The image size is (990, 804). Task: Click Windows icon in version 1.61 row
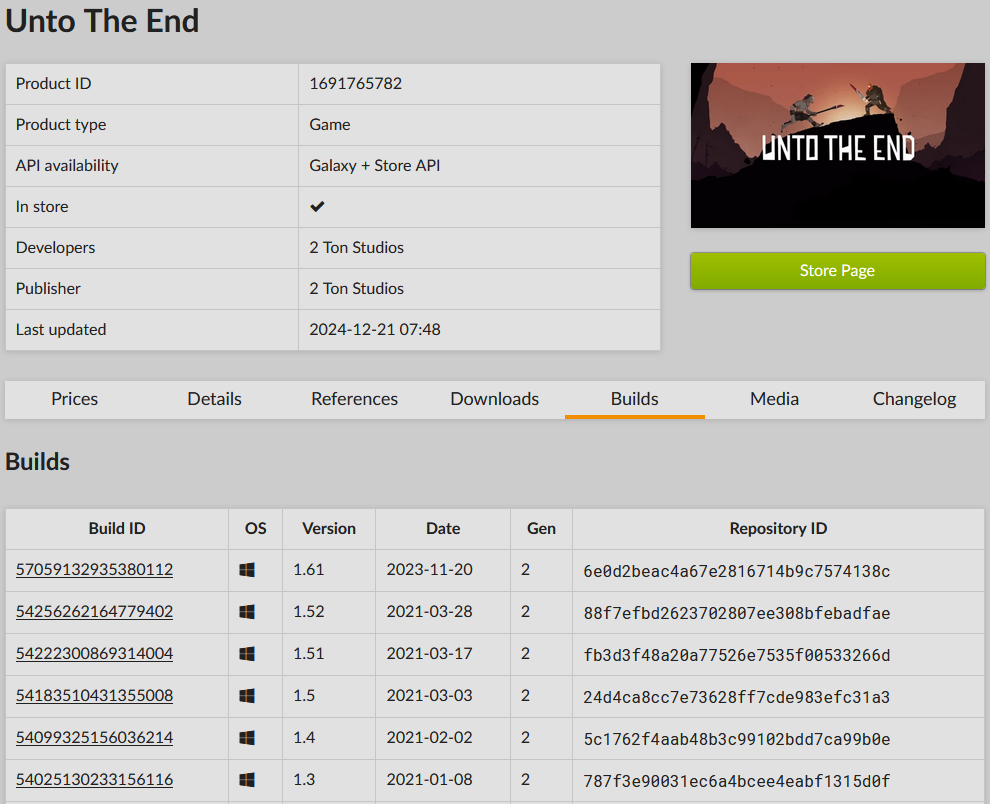coord(247,570)
